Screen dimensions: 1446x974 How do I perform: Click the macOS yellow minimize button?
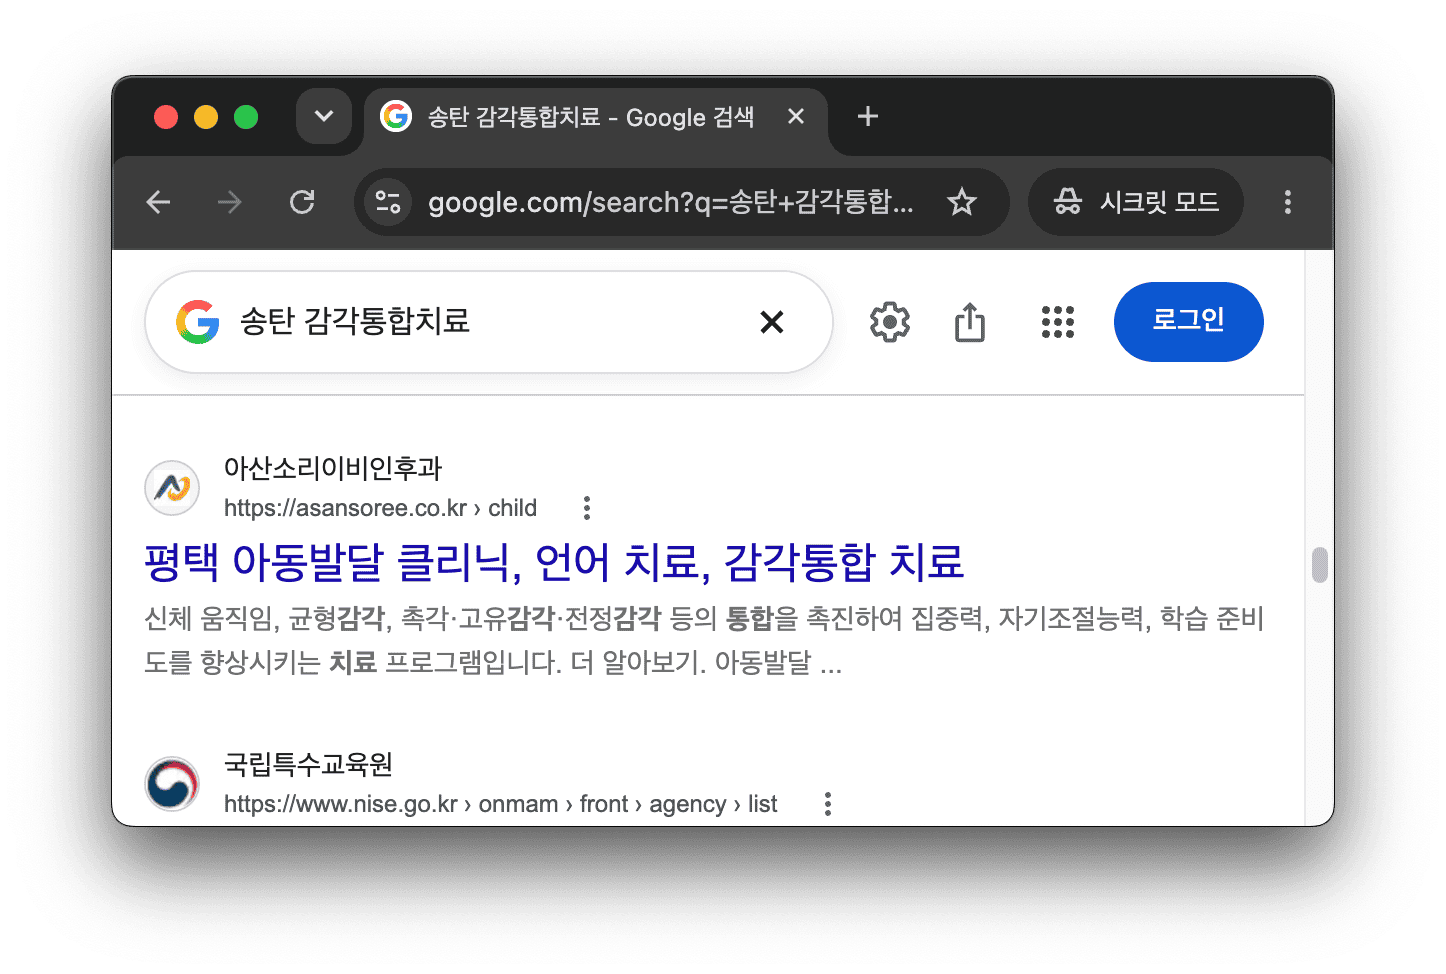pos(206,117)
